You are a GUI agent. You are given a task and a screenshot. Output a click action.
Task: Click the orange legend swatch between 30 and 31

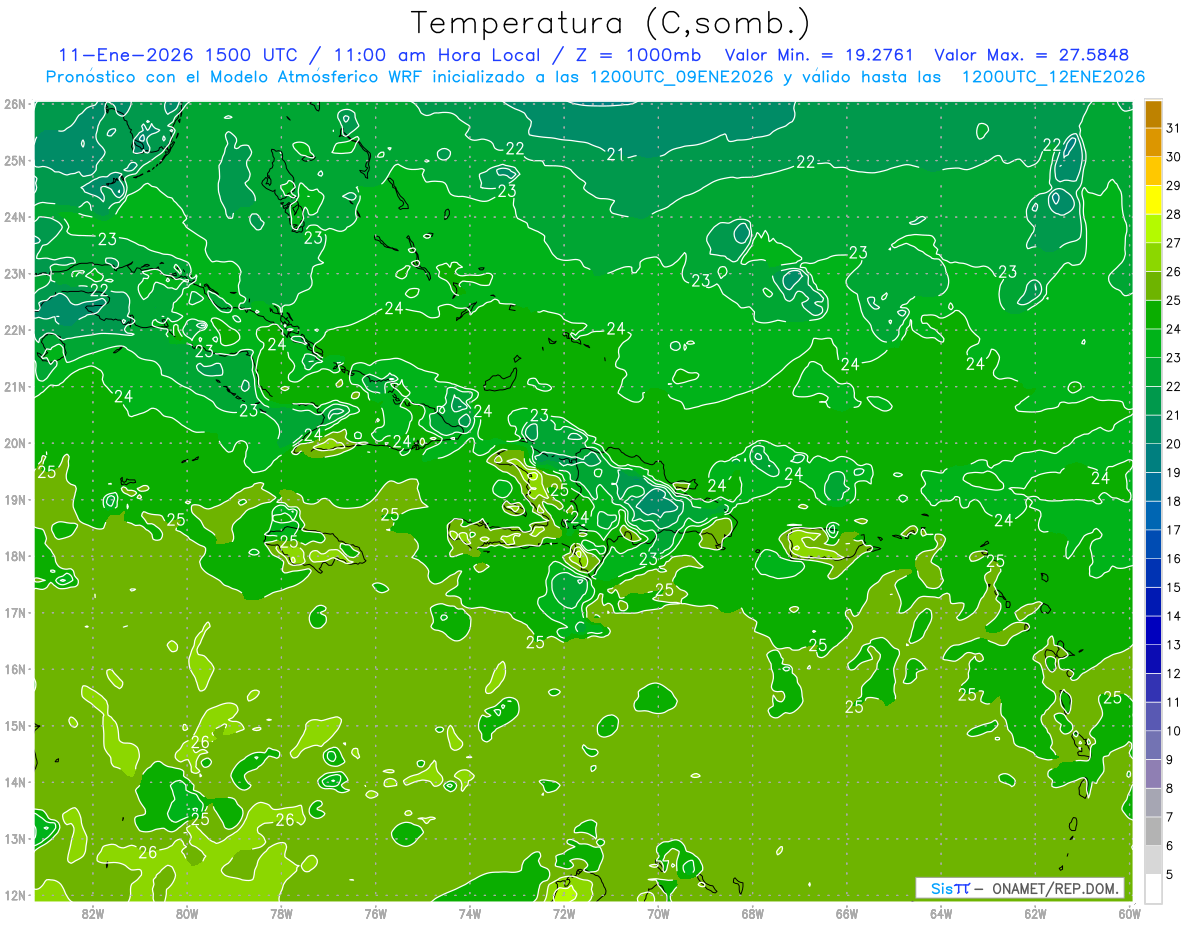point(1153,143)
